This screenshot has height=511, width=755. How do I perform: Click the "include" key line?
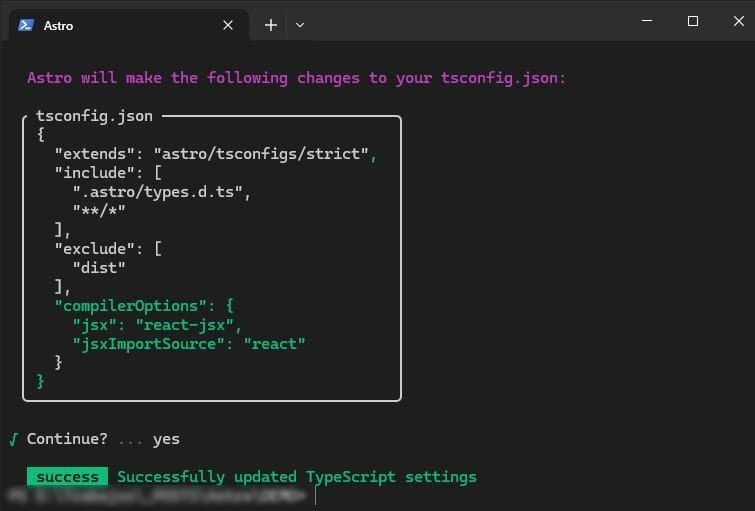point(108,173)
